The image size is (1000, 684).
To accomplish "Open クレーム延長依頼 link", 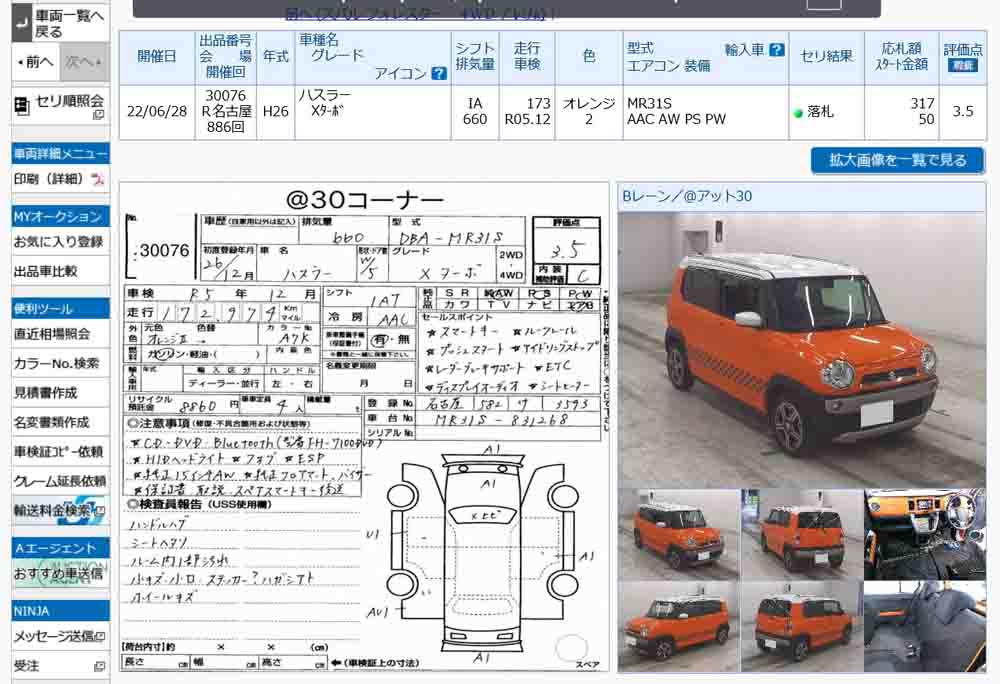I will [60, 481].
